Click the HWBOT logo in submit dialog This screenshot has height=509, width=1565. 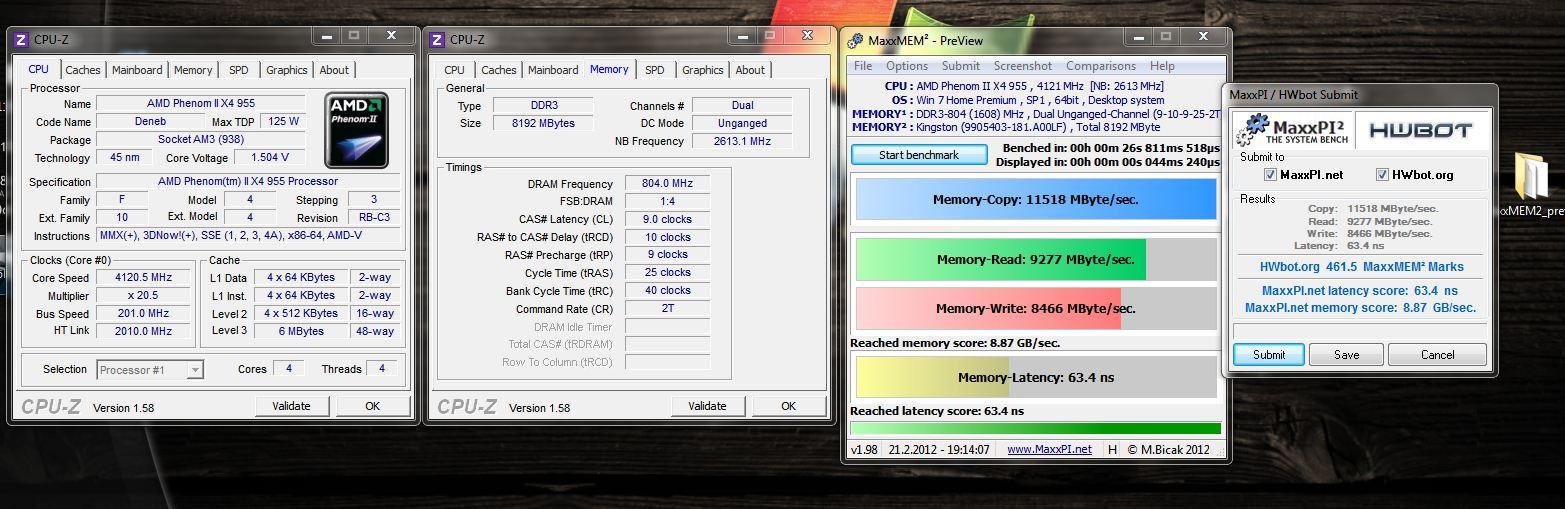[1421, 130]
